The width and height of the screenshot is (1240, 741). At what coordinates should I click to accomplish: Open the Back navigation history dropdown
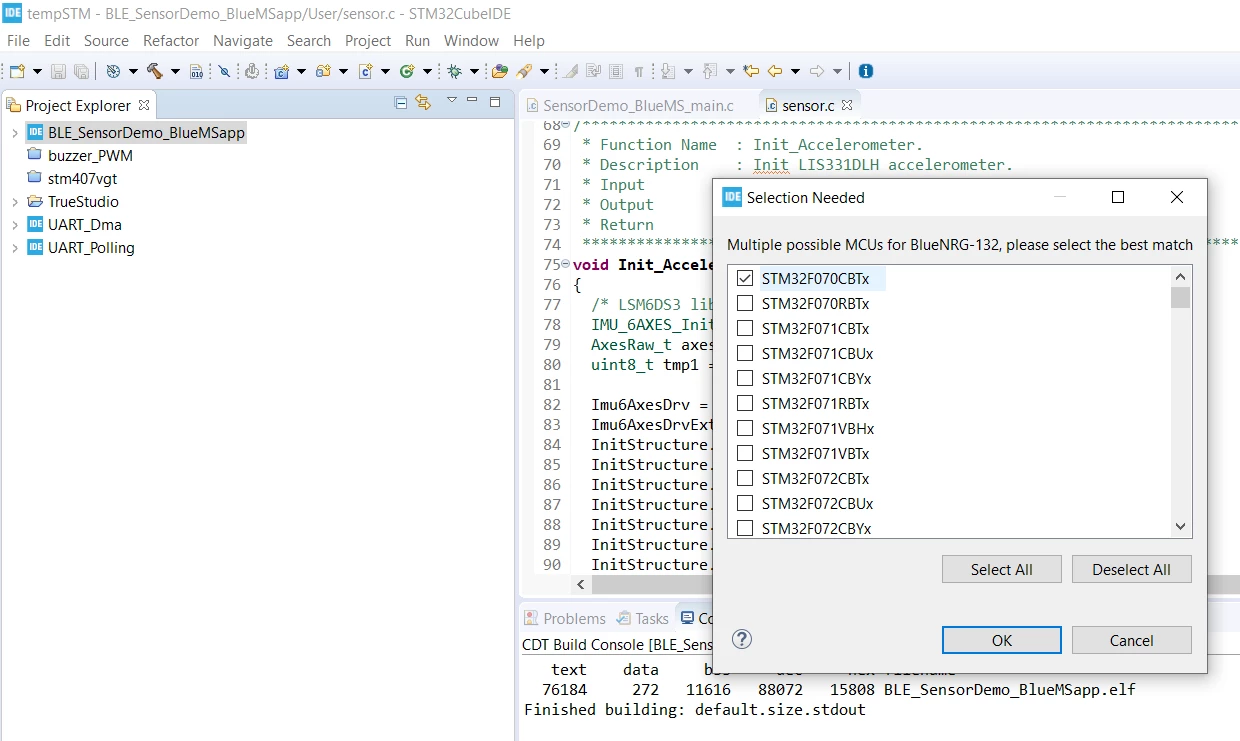point(795,71)
